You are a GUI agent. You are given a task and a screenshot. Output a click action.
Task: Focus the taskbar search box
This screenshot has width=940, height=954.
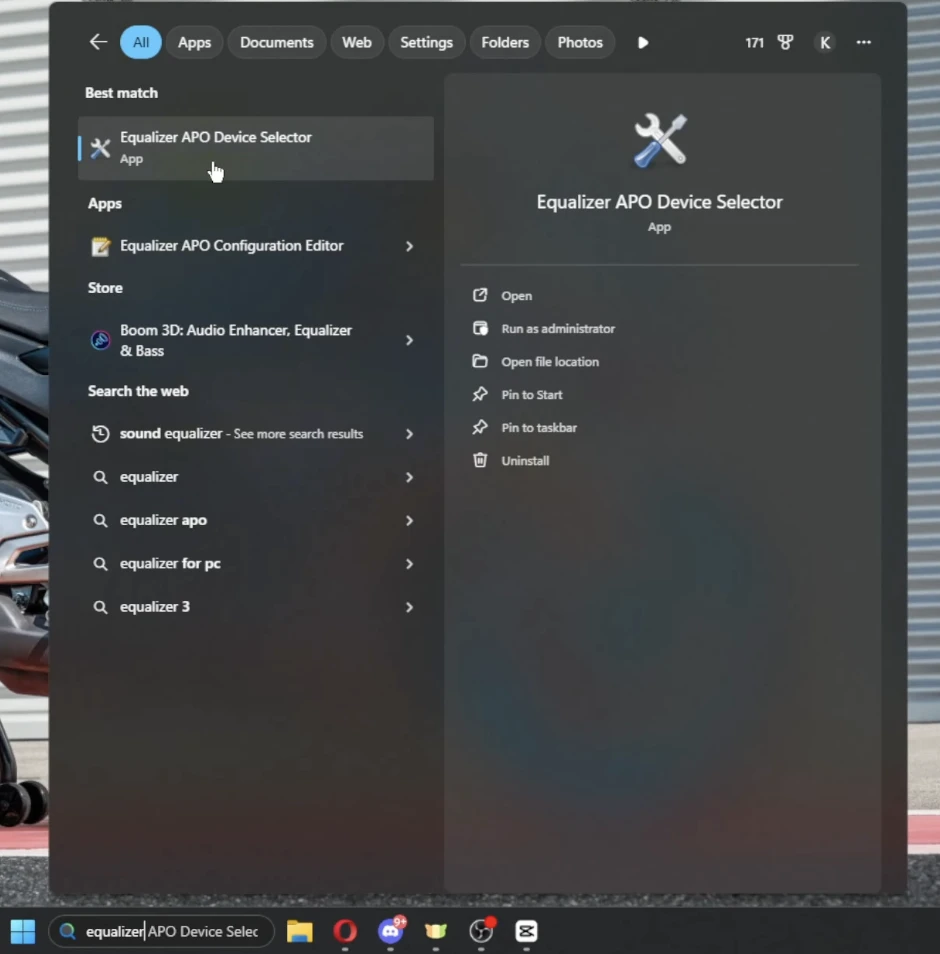point(161,931)
